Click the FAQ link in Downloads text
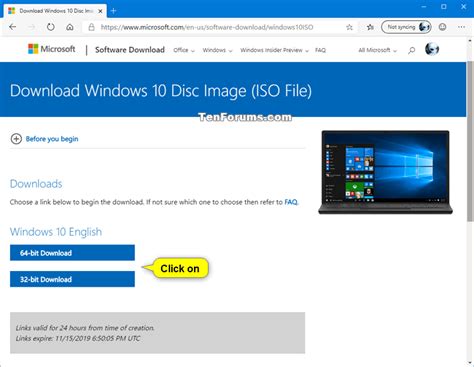The image size is (474, 367). point(291,202)
